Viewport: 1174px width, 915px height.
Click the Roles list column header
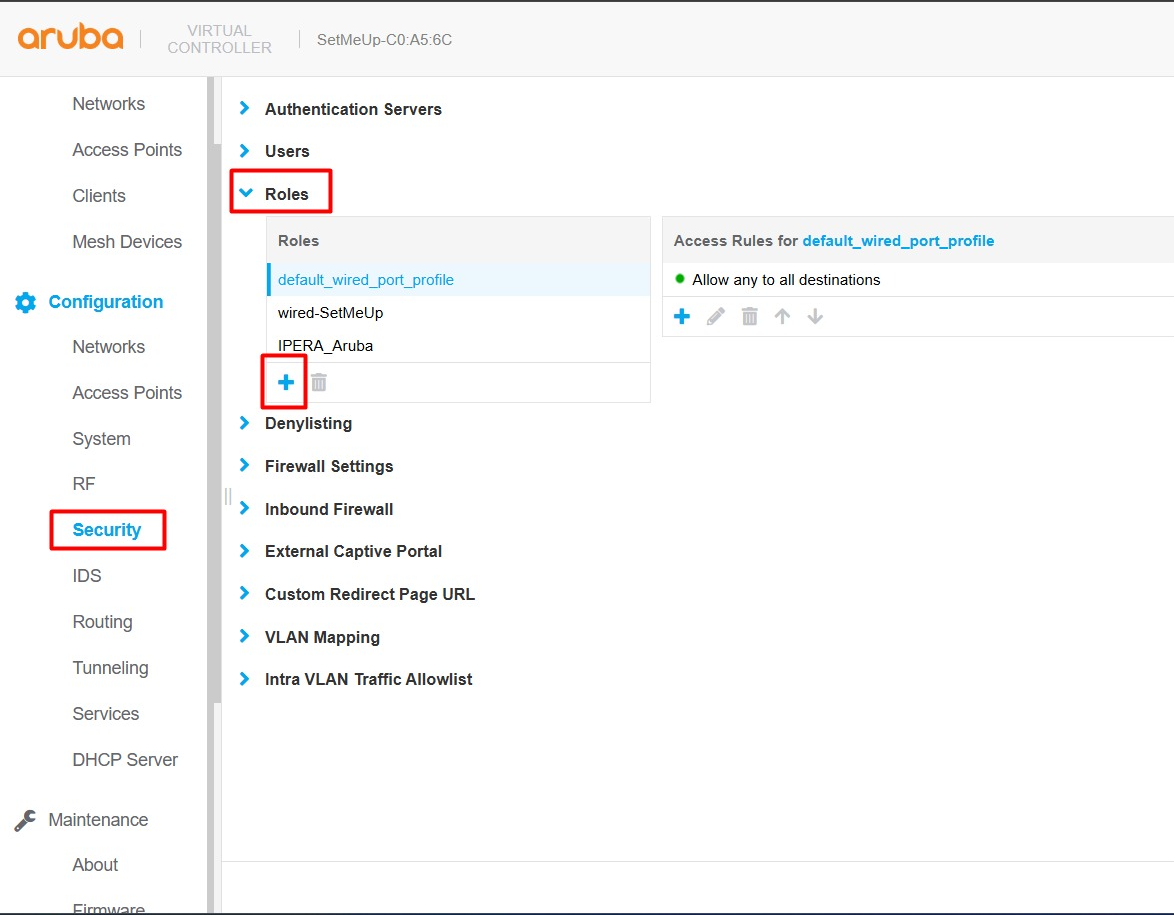point(458,241)
